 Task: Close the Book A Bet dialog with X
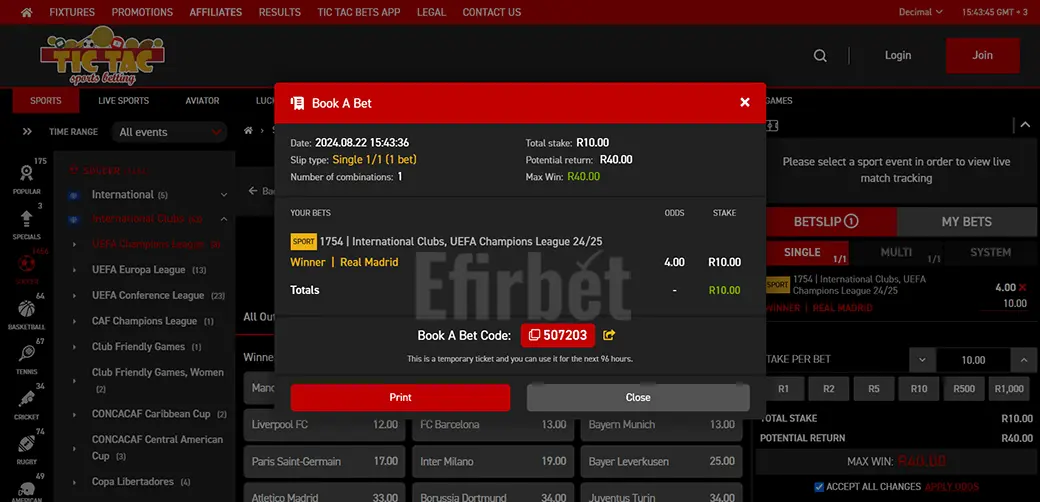tap(745, 102)
